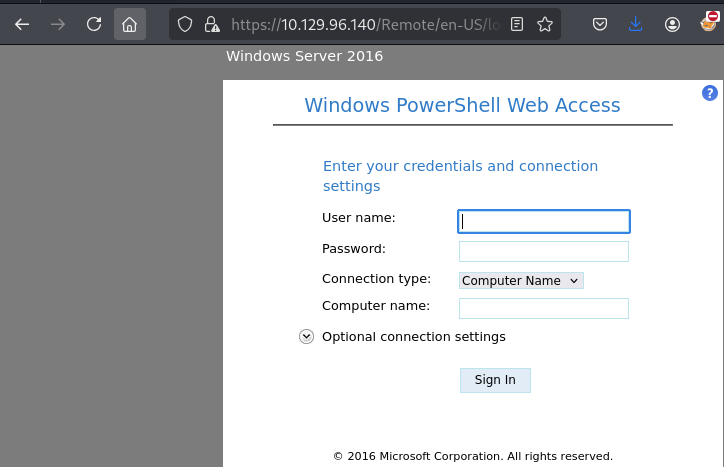
Task: Click the Computer name text box
Action: (543, 308)
